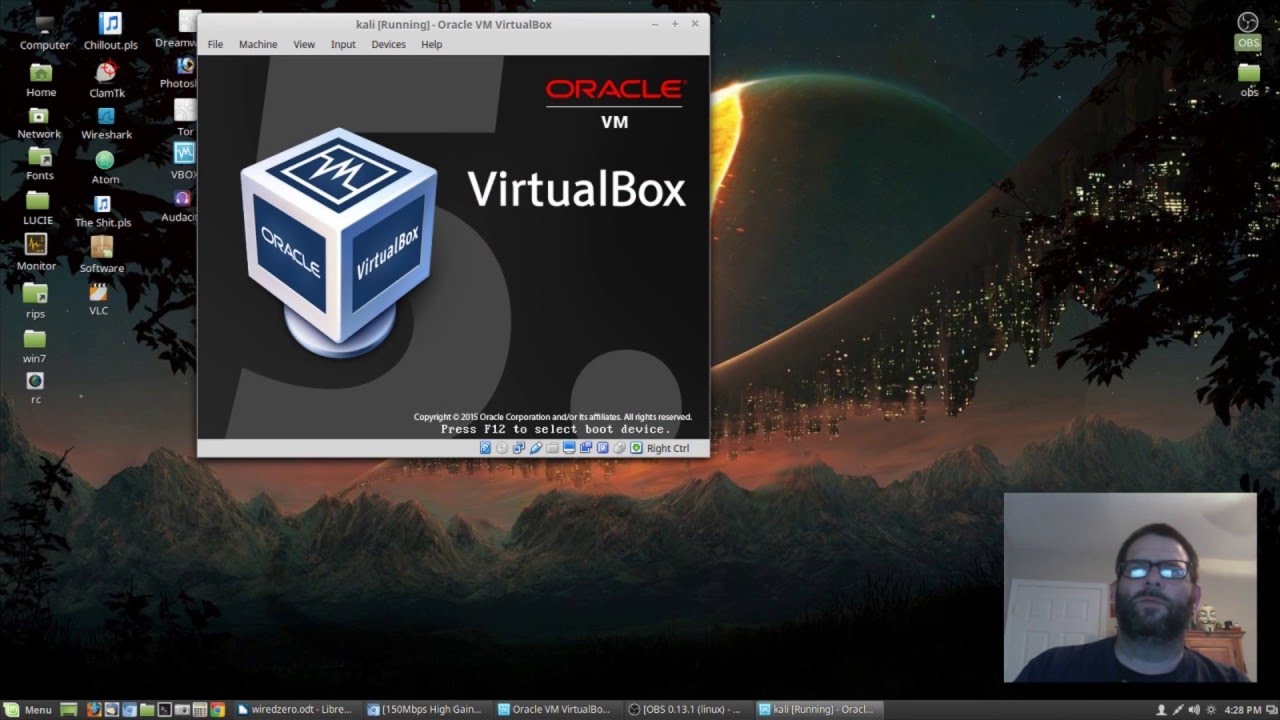Image resolution: width=1280 pixels, height=720 pixels.
Task: Select the Chillout.pls playlist file
Action: [110, 31]
